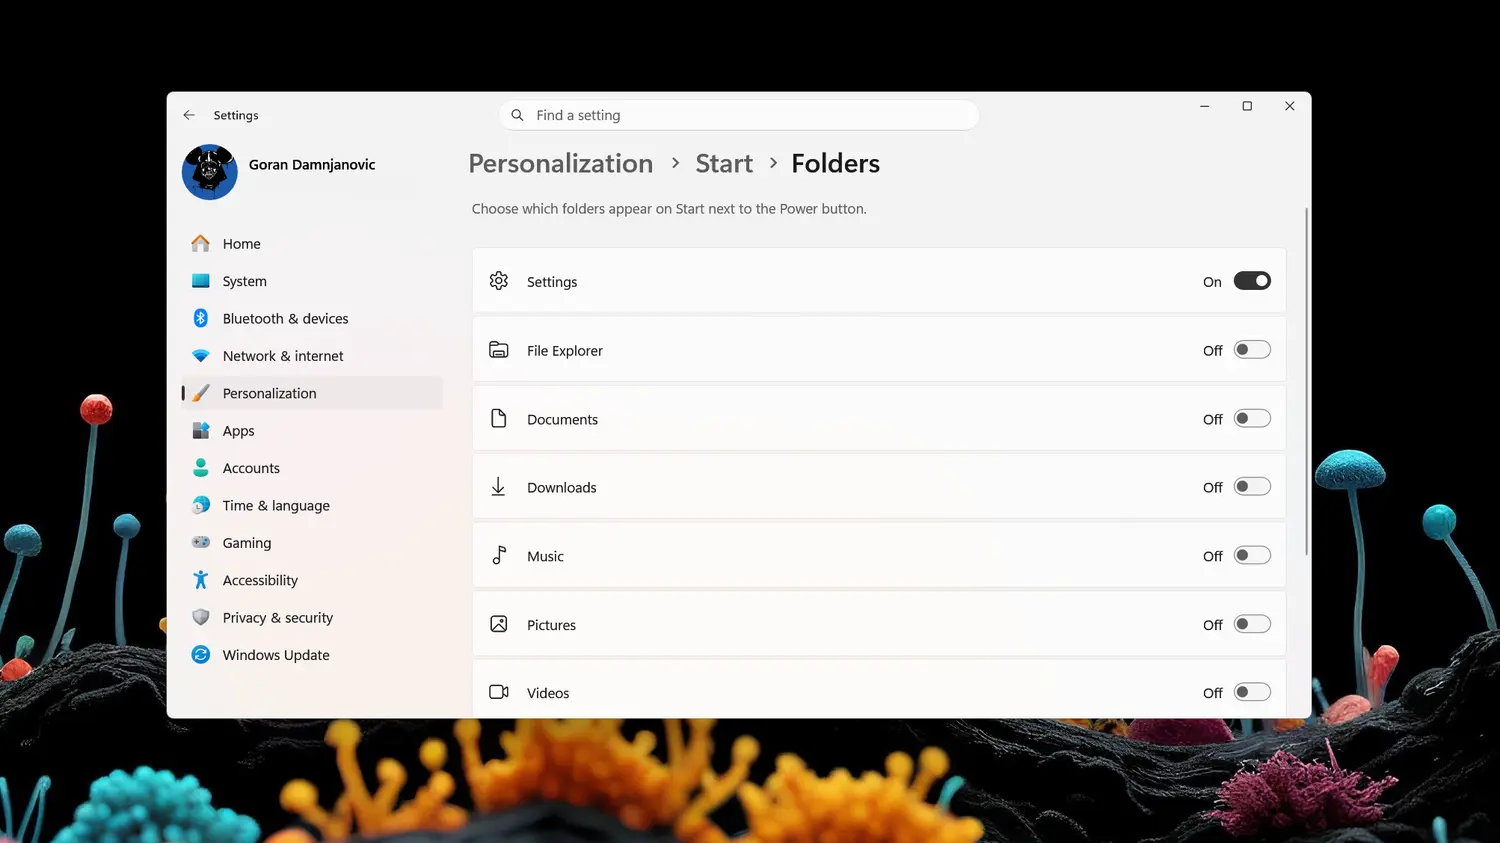This screenshot has width=1500, height=843.
Task: Click the "File Explorer" row label
Action: click(x=565, y=351)
